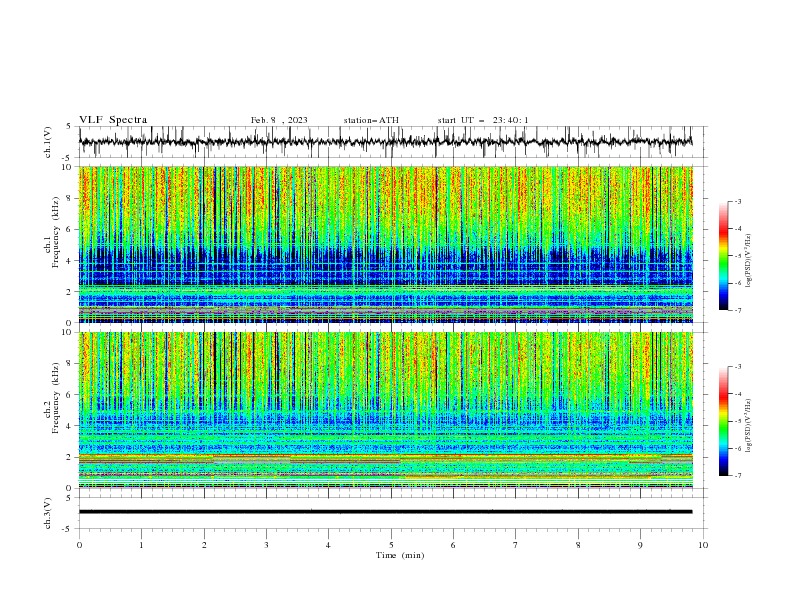Click time axis tick label "10"
792x612 pixels.
click(703, 545)
